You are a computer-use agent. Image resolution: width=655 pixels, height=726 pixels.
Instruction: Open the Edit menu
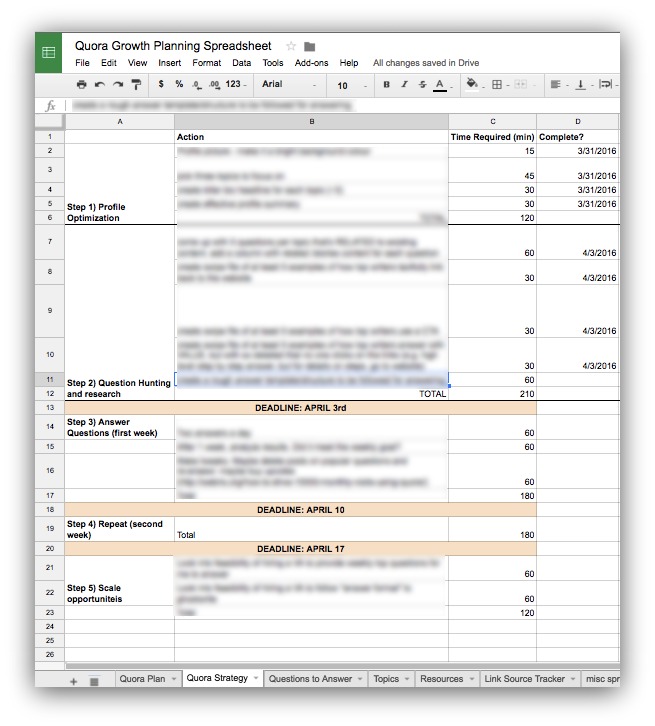click(x=109, y=63)
